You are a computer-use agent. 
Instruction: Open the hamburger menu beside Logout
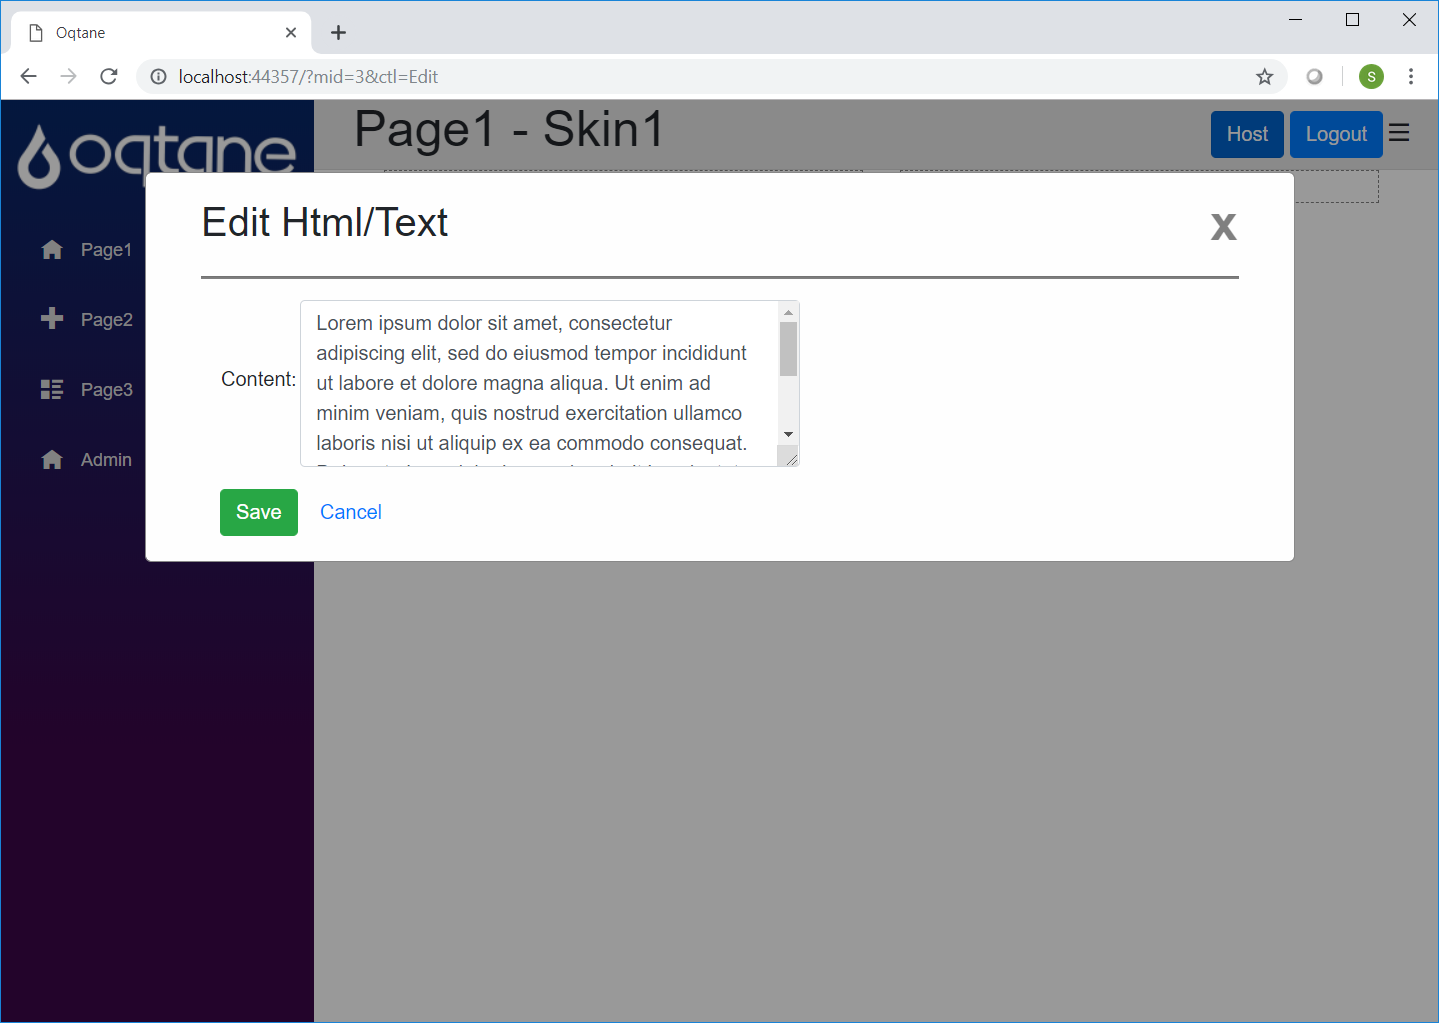pyautogui.click(x=1399, y=134)
